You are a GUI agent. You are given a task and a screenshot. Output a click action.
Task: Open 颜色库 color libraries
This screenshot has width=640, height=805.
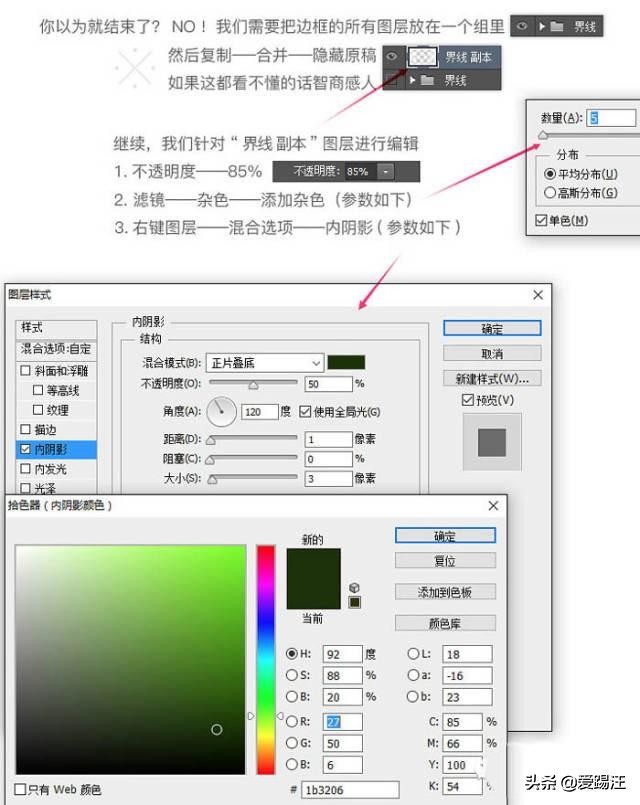pos(445,623)
